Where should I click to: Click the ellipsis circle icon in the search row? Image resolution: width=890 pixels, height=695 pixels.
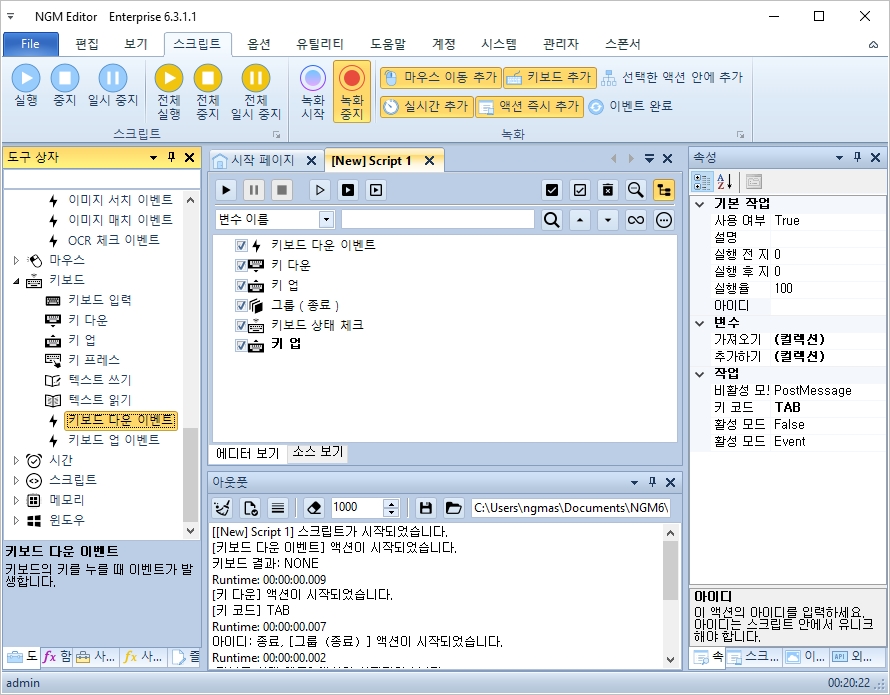tap(664, 220)
